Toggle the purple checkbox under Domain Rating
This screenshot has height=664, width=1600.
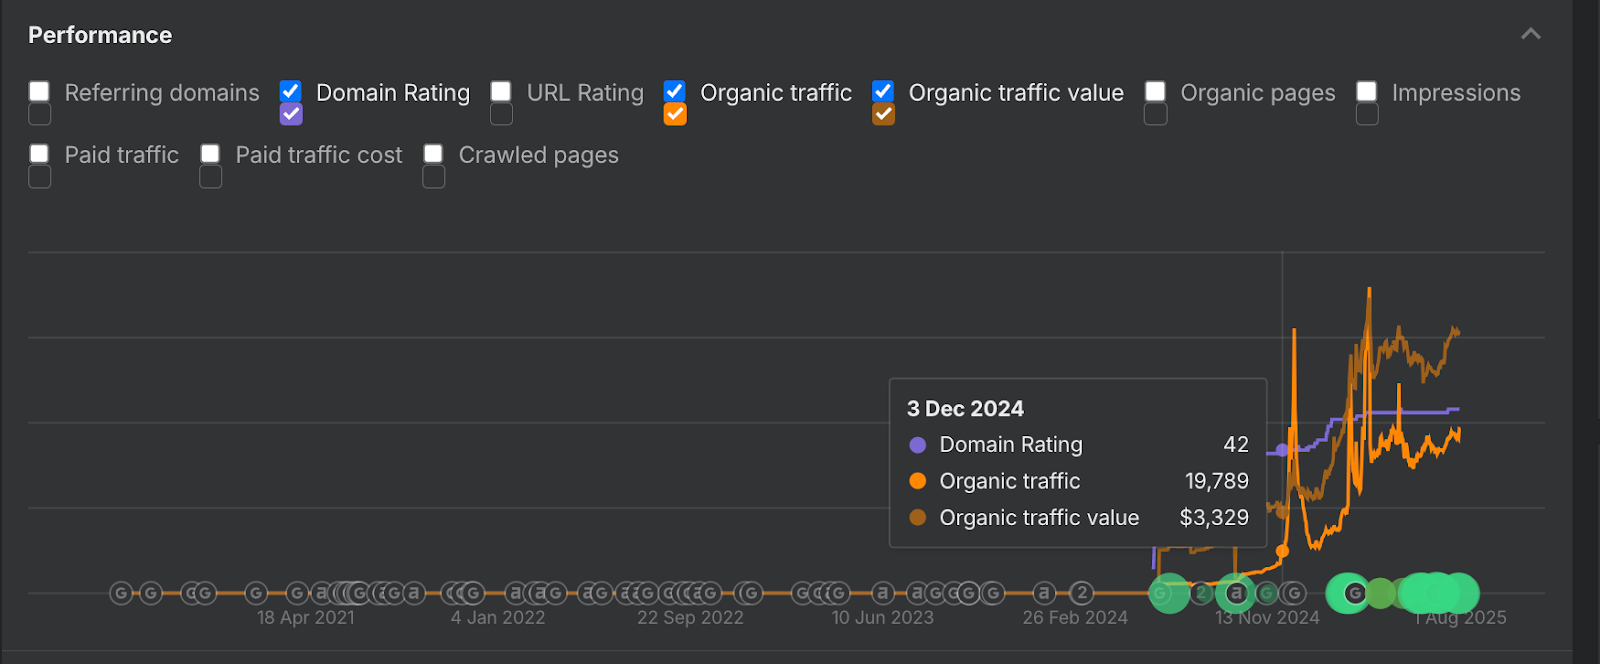(x=291, y=114)
